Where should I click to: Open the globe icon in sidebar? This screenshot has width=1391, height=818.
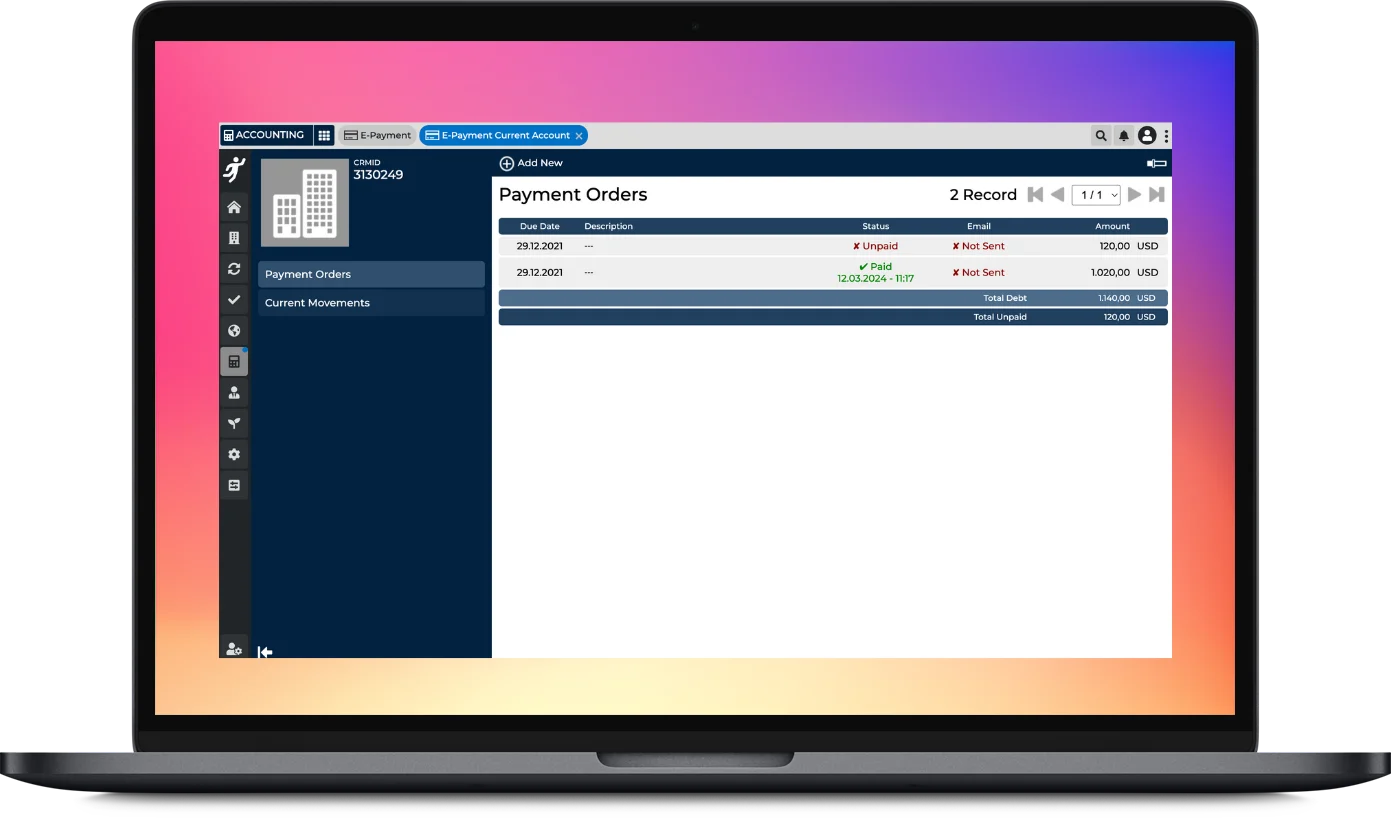pyautogui.click(x=234, y=331)
